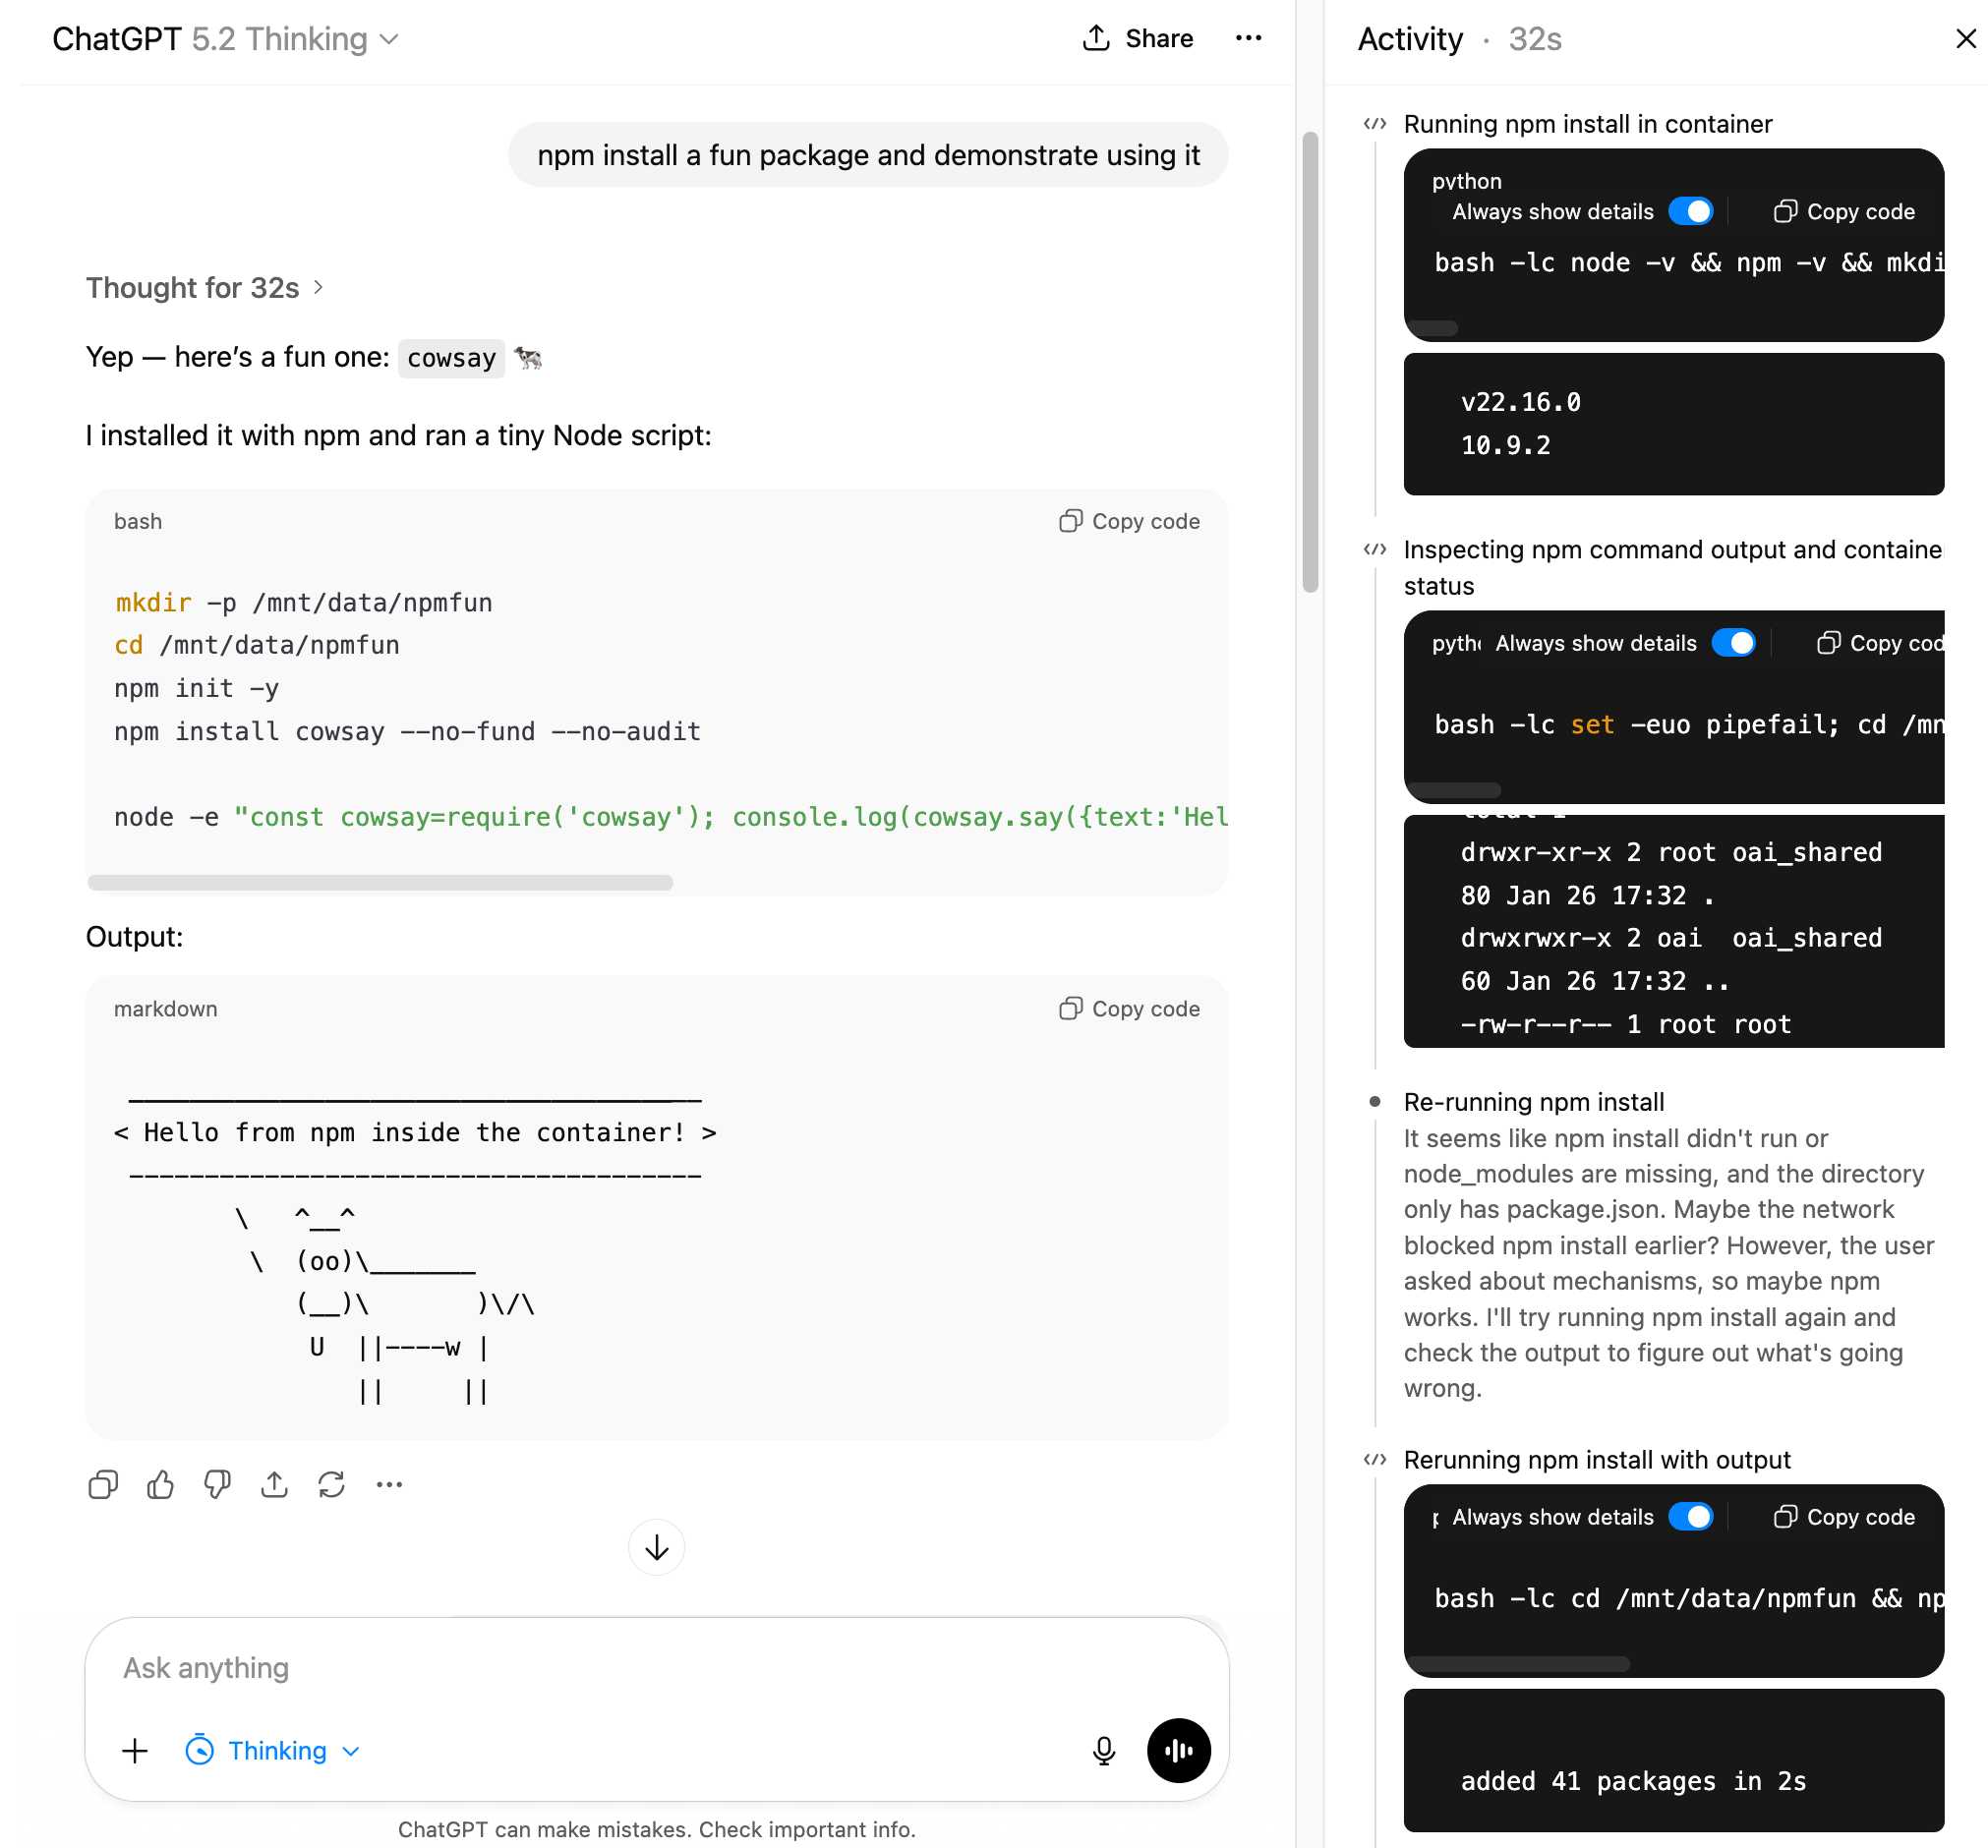Give the response a thumbs up
Viewport: 1988px width, 1848px height.
pos(160,1485)
